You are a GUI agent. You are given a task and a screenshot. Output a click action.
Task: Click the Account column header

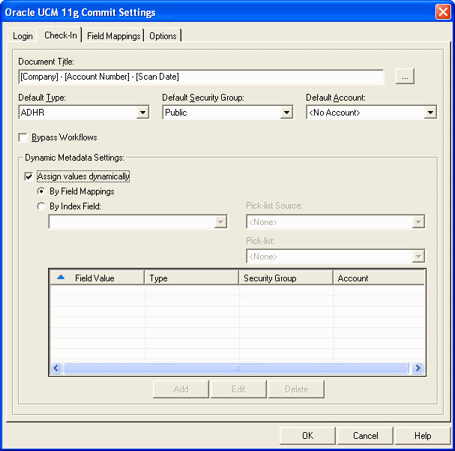click(379, 278)
